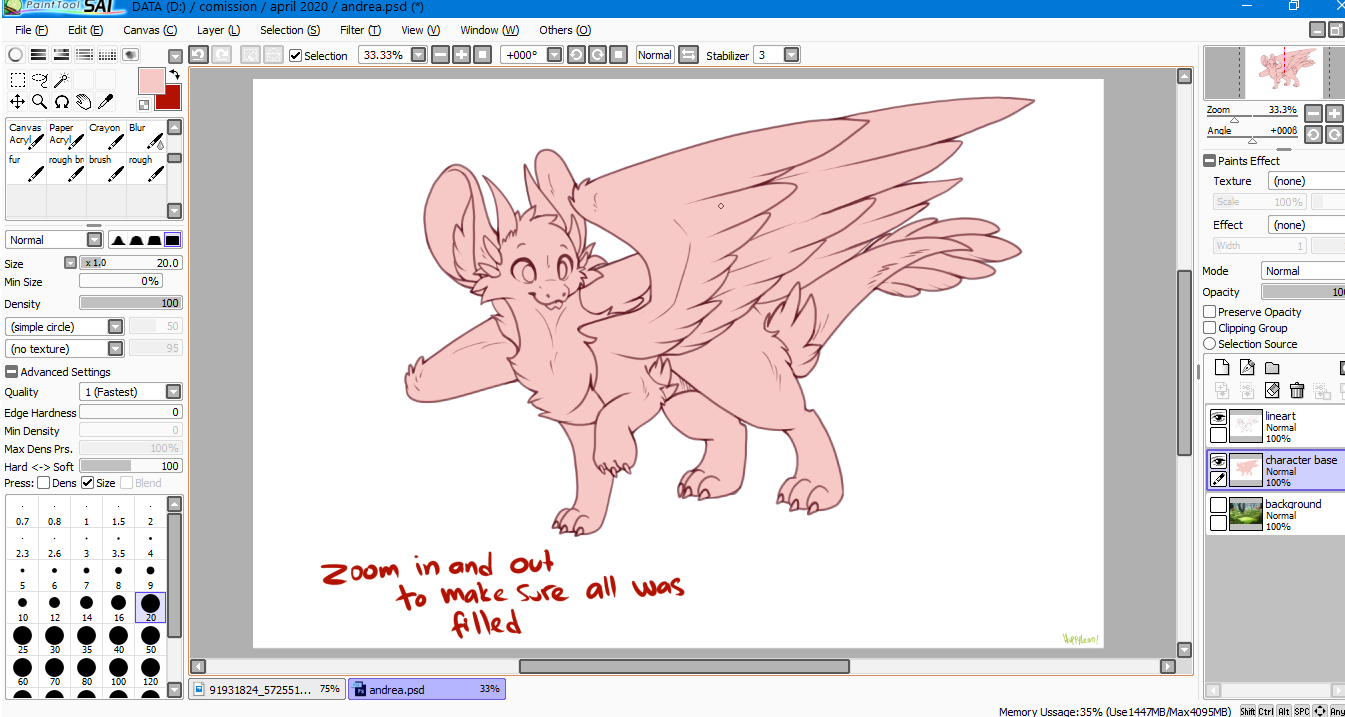The image size is (1345, 717).
Task: Select the Lasso tool
Action: pyautogui.click(x=39, y=80)
